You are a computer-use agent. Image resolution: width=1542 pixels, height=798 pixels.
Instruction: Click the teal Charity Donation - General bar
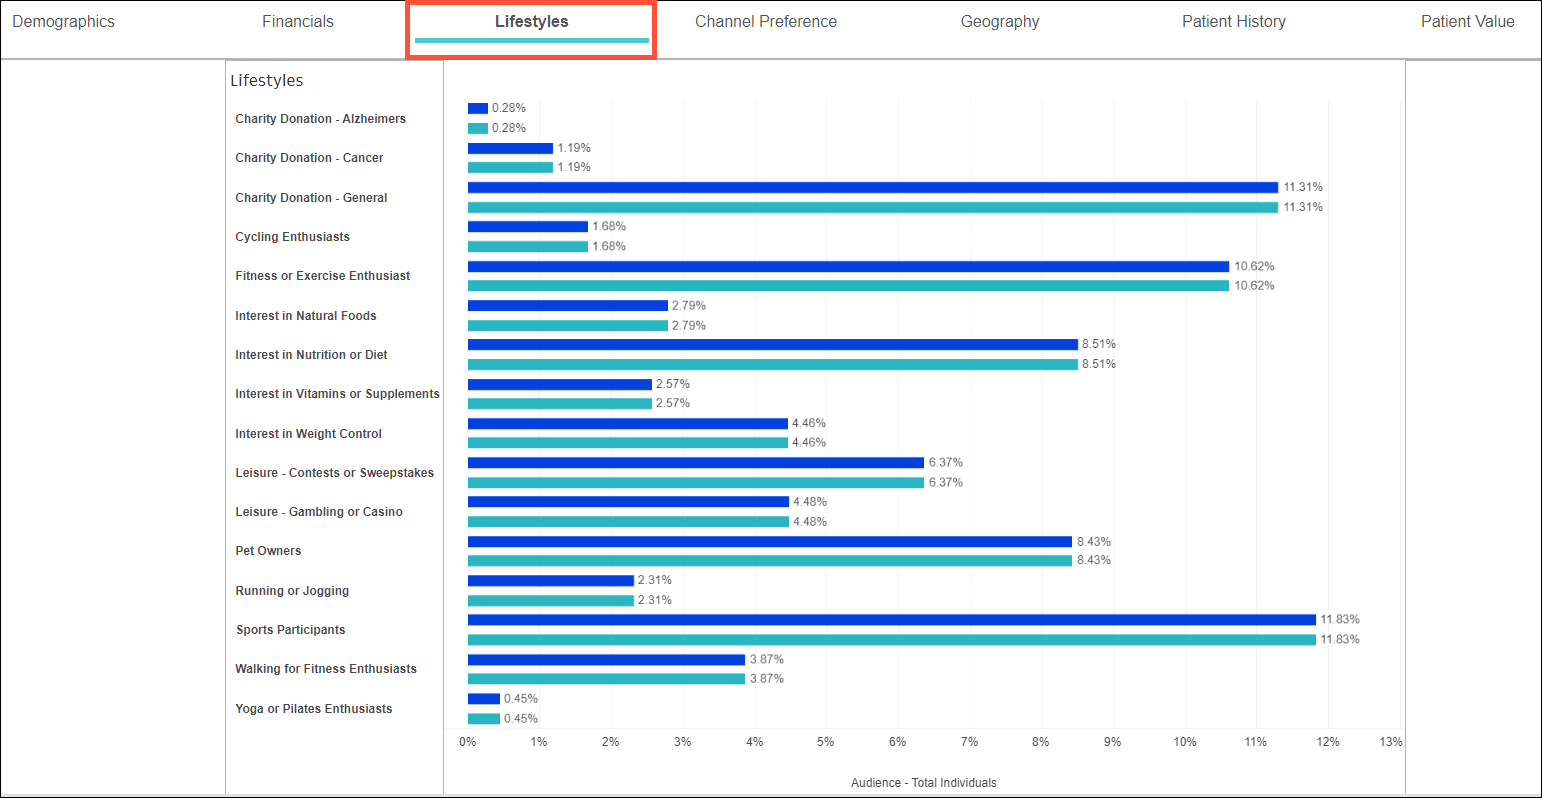872,207
